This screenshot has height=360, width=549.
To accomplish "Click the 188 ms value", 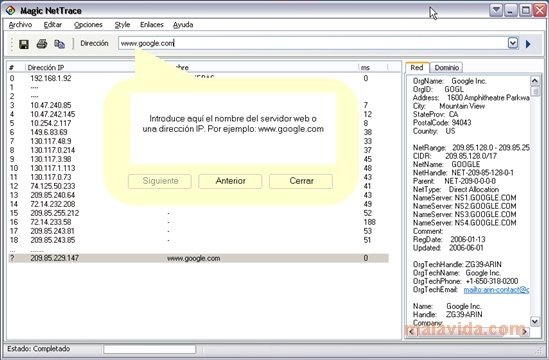I will pyautogui.click(x=369, y=222).
